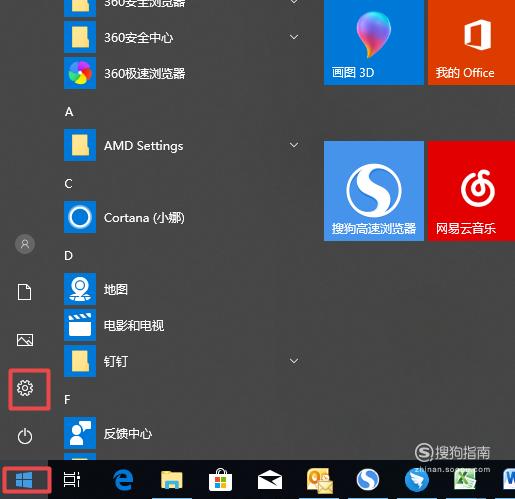Open the 画图 3D tile

[x=374, y=41]
